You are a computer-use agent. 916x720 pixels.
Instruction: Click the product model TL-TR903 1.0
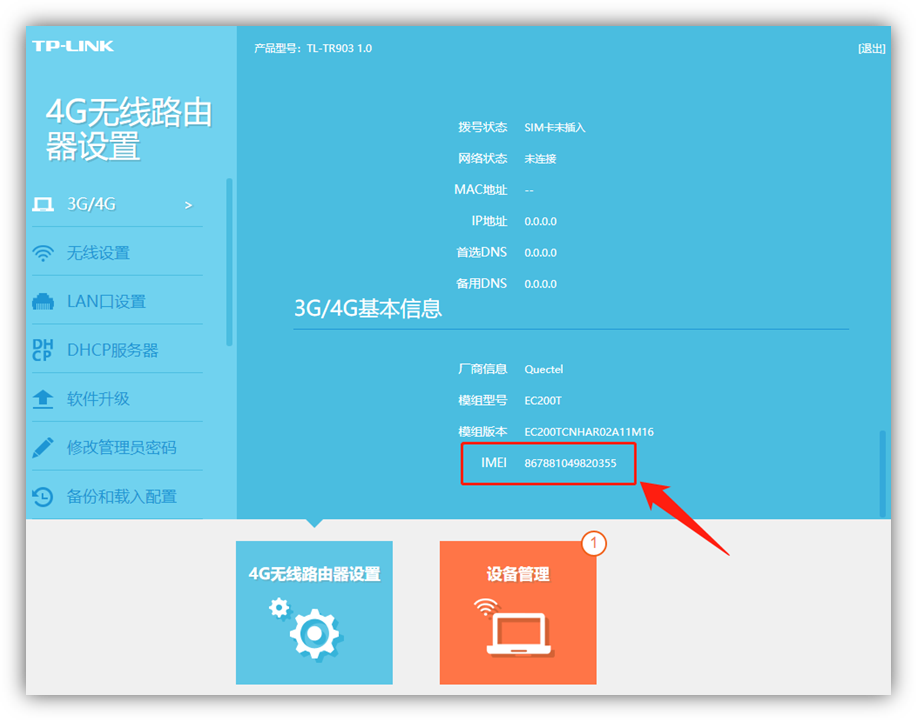[x=339, y=49]
